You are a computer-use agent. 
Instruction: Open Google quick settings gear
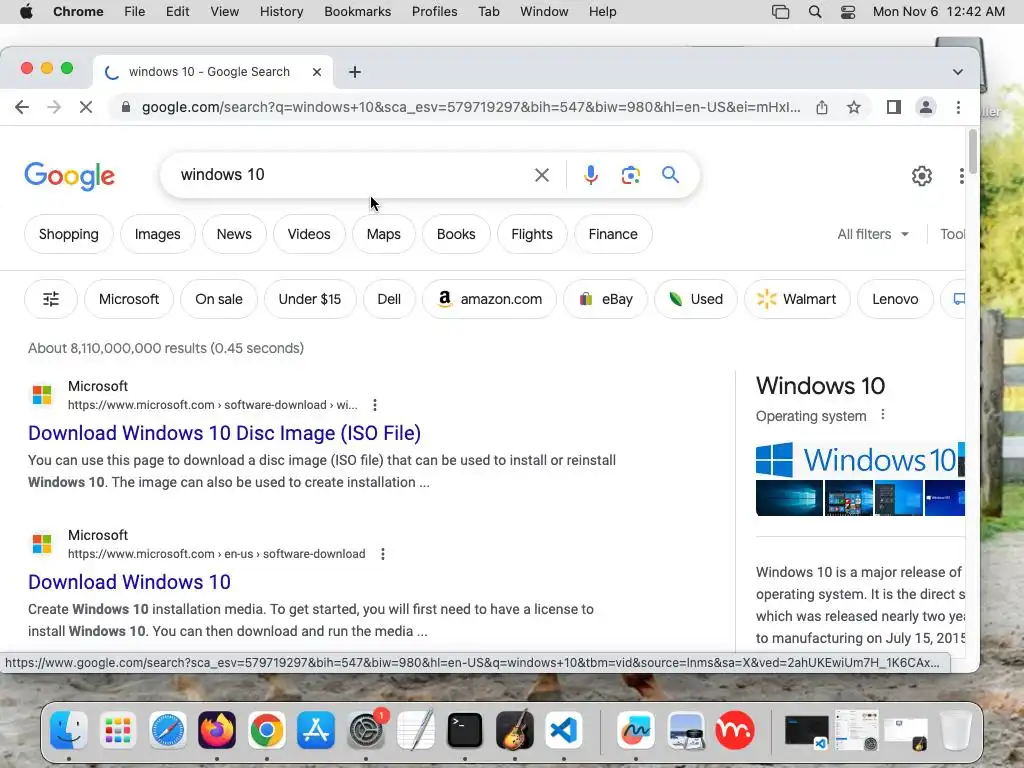point(921,176)
